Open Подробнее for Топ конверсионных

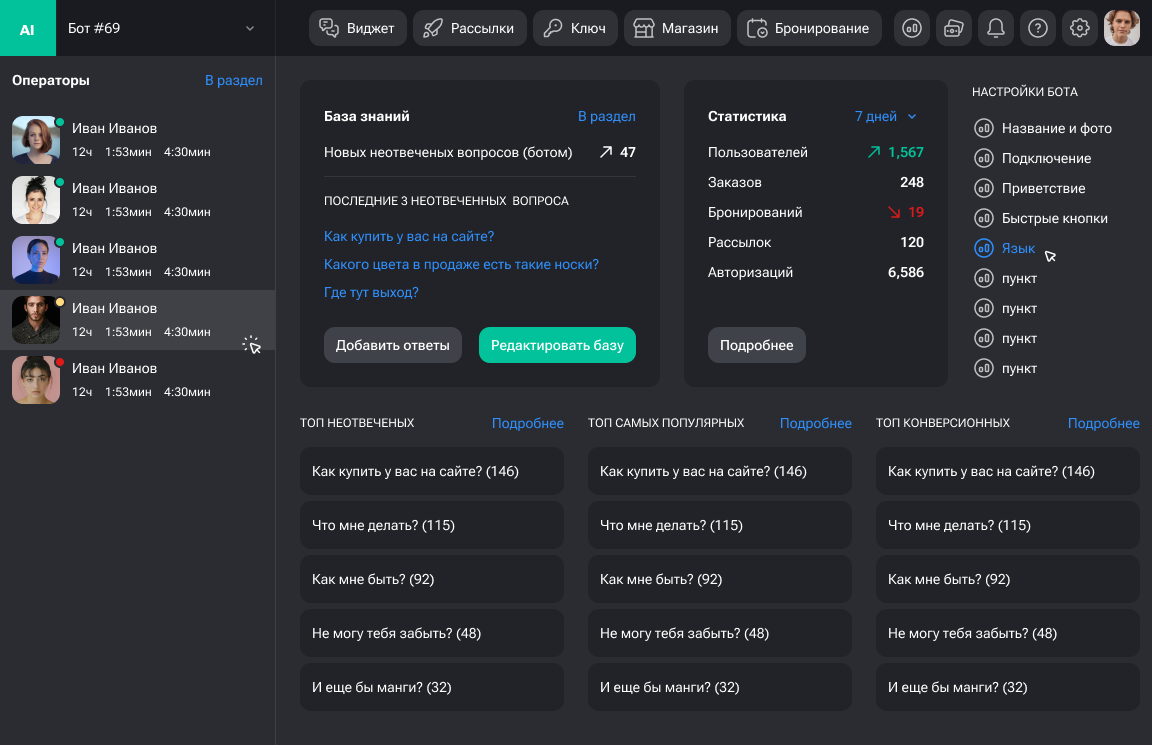pyautogui.click(x=1104, y=423)
